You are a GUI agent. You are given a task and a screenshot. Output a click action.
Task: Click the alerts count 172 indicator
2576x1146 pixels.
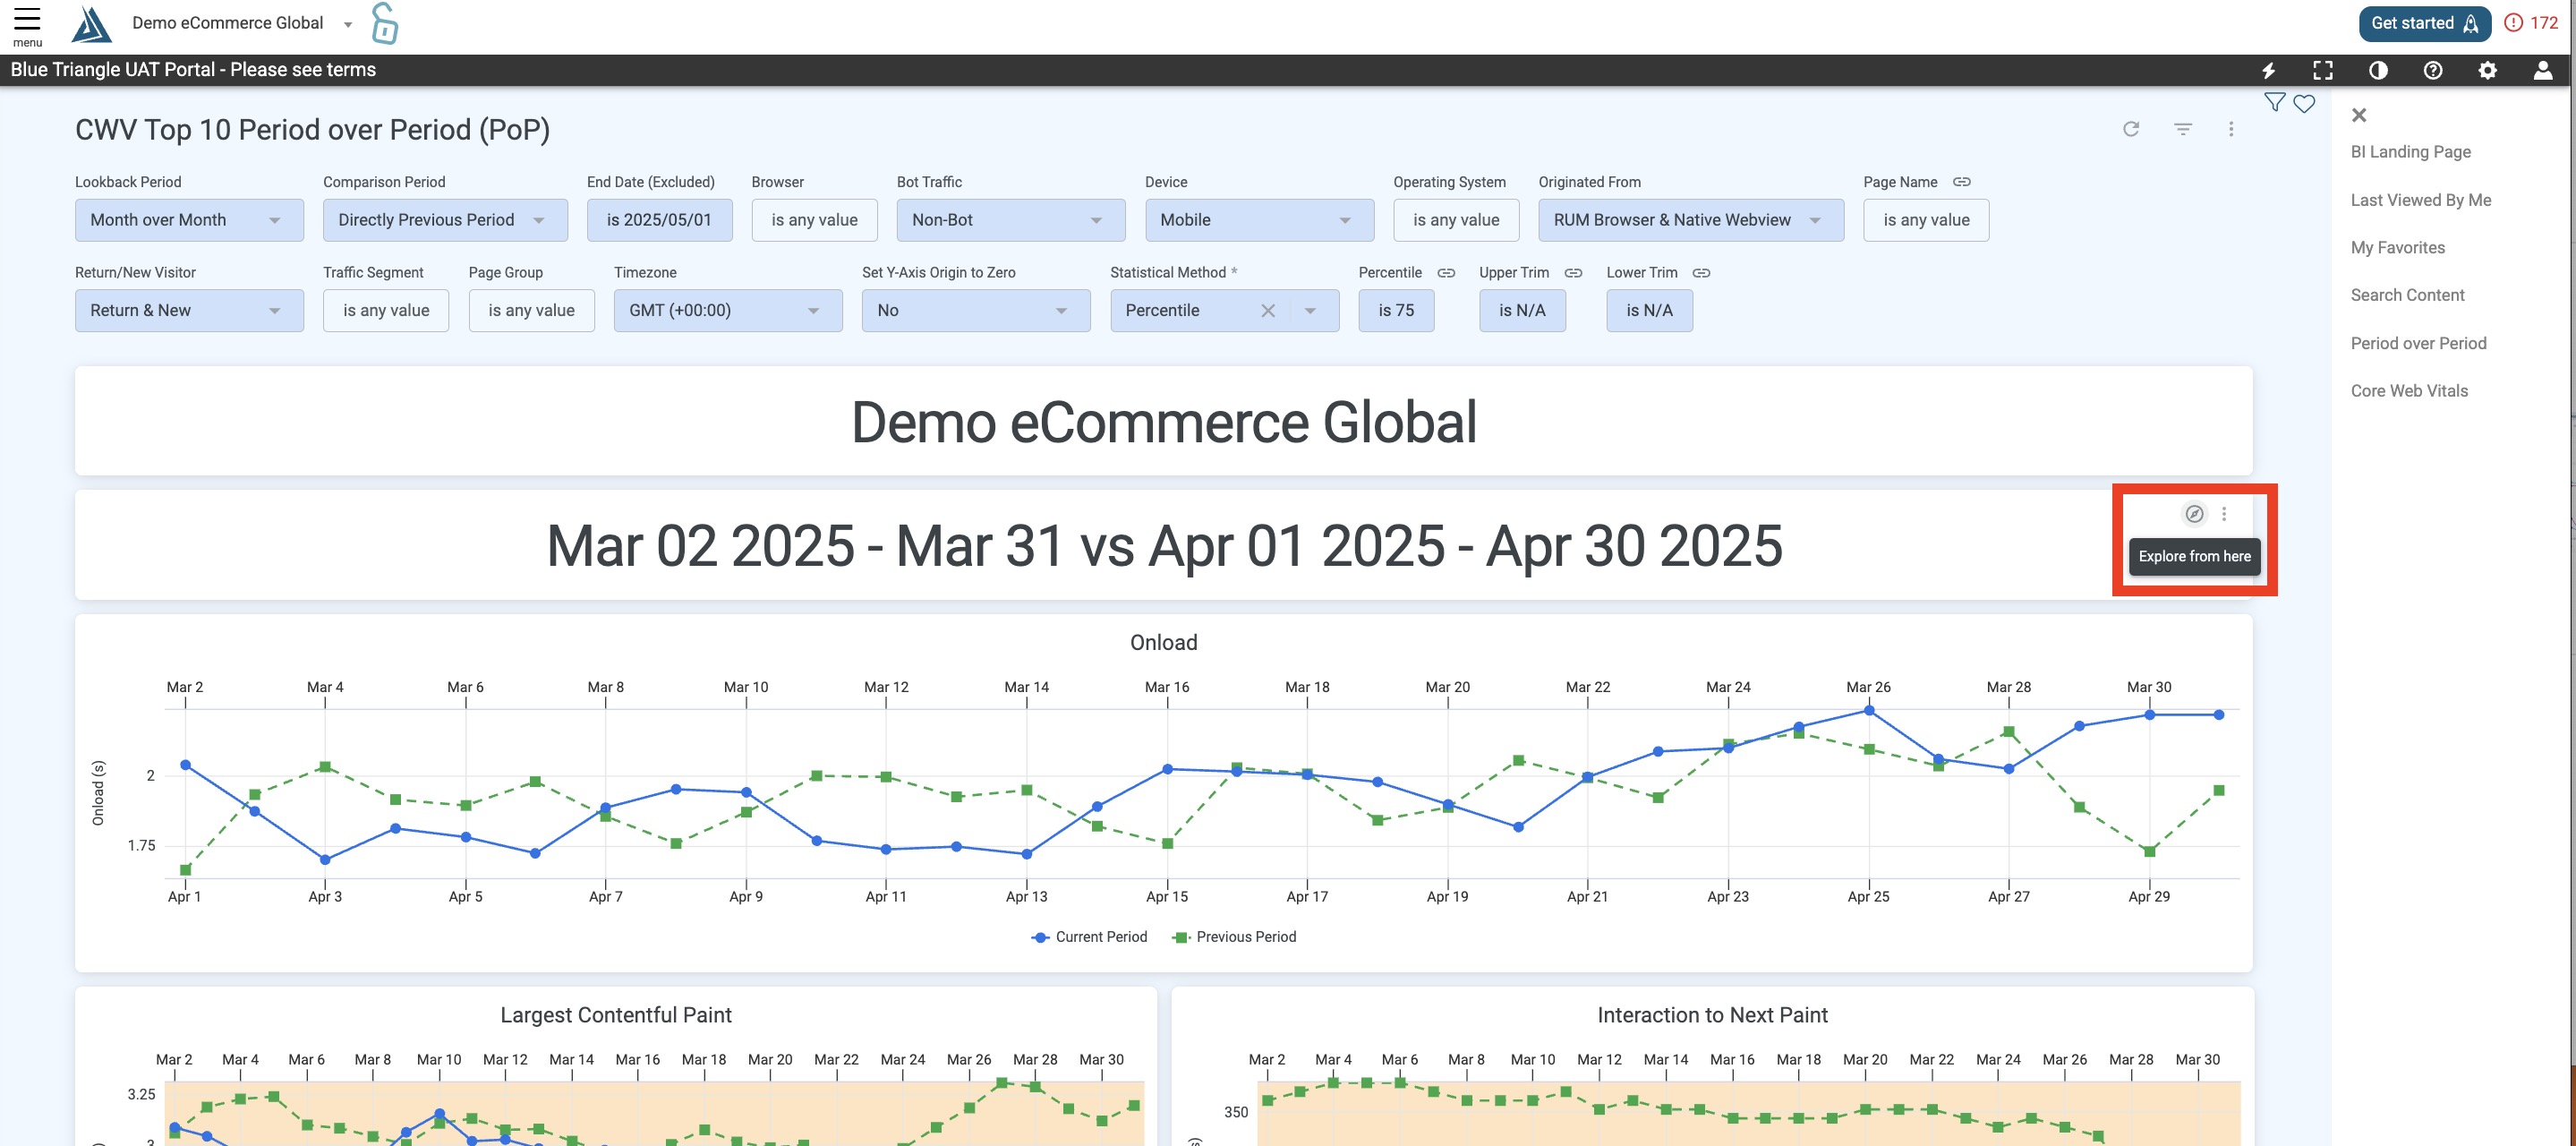pos(2531,23)
